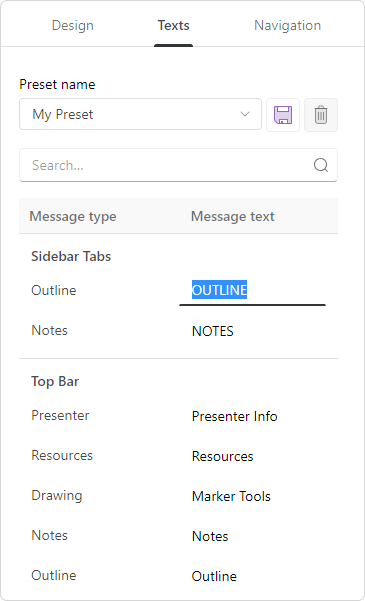Open the My Preset dropdown
The height and width of the screenshot is (601, 365).
point(140,114)
